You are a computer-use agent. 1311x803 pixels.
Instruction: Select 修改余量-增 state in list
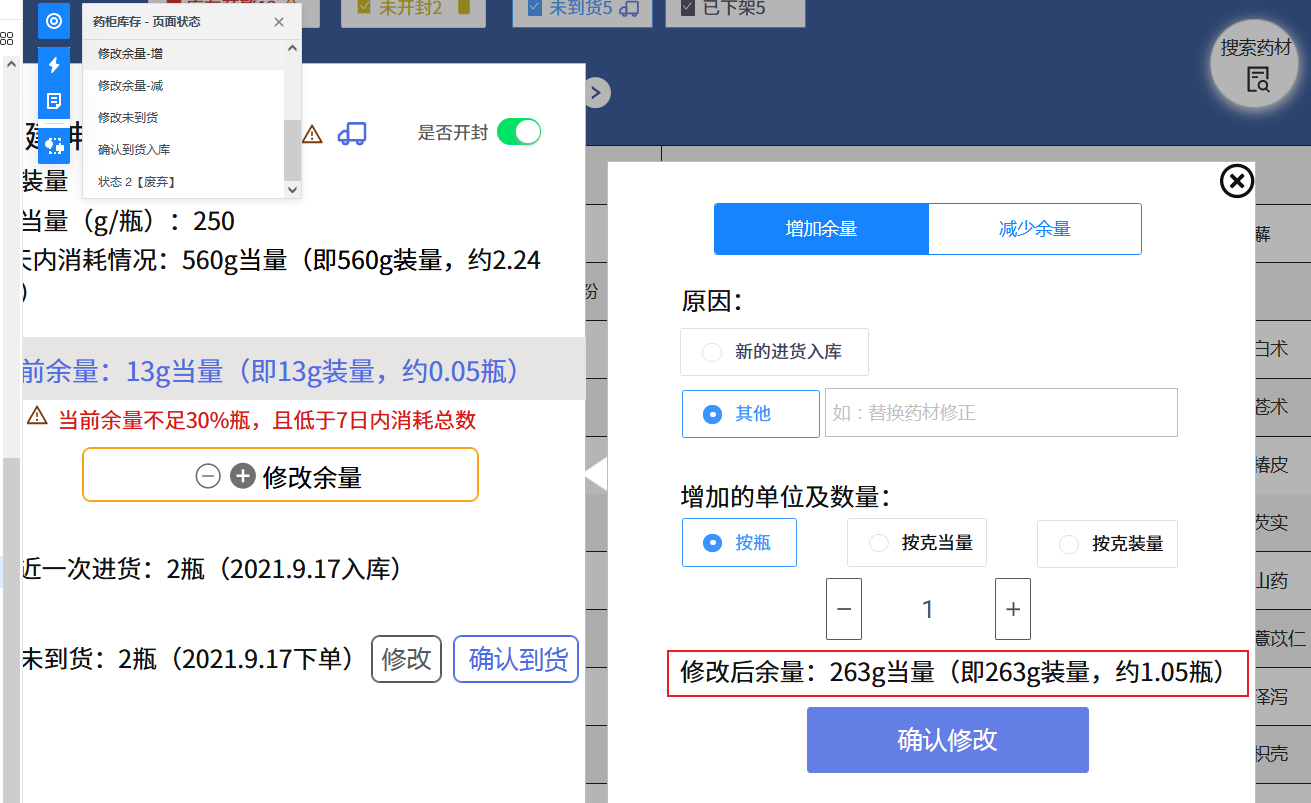point(184,53)
